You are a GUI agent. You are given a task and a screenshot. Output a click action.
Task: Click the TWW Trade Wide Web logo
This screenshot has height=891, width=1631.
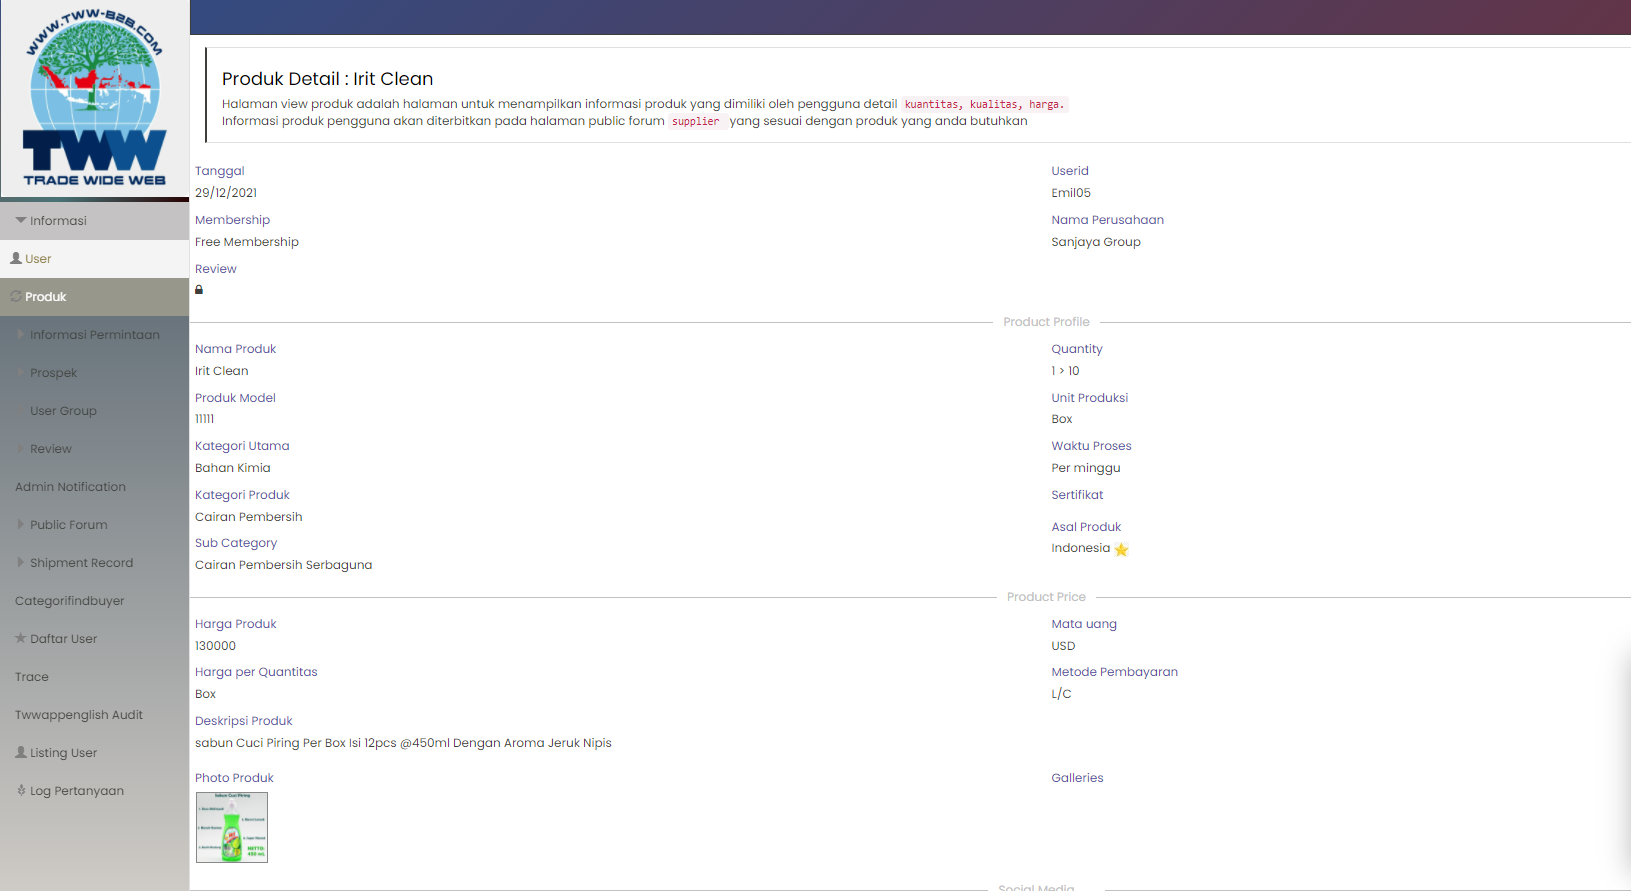tap(95, 98)
